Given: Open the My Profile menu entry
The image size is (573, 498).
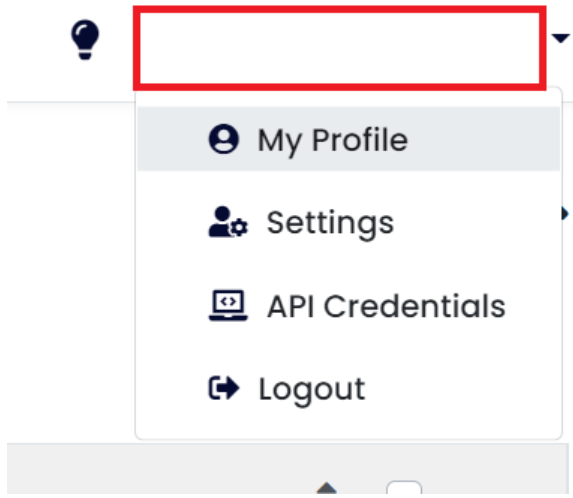Looking at the screenshot, I should click(x=349, y=139).
